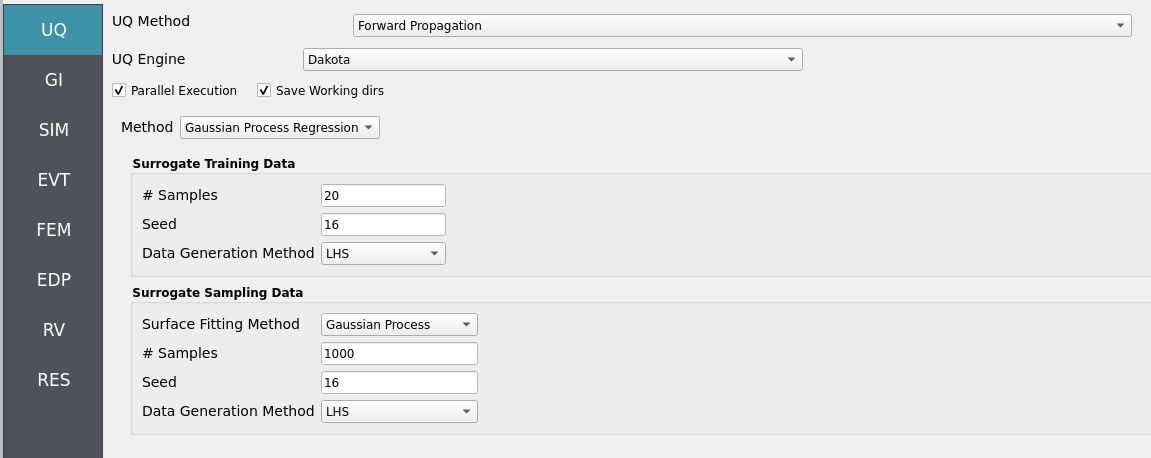Open the RV sidebar tab
Image resolution: width=1151 pixels, height=458 pixels.
pyautogui.click(x=53, y=330)
